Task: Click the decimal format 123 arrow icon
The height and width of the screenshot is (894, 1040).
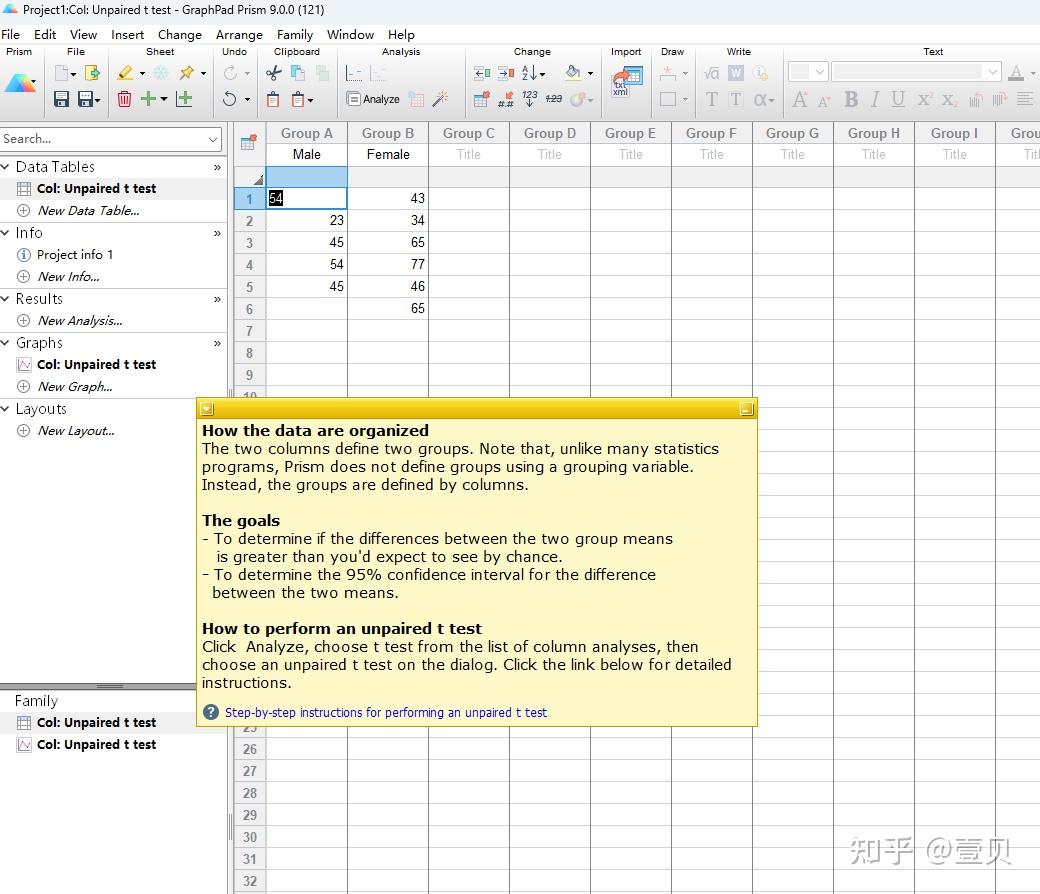Action: tap(529, 99)
